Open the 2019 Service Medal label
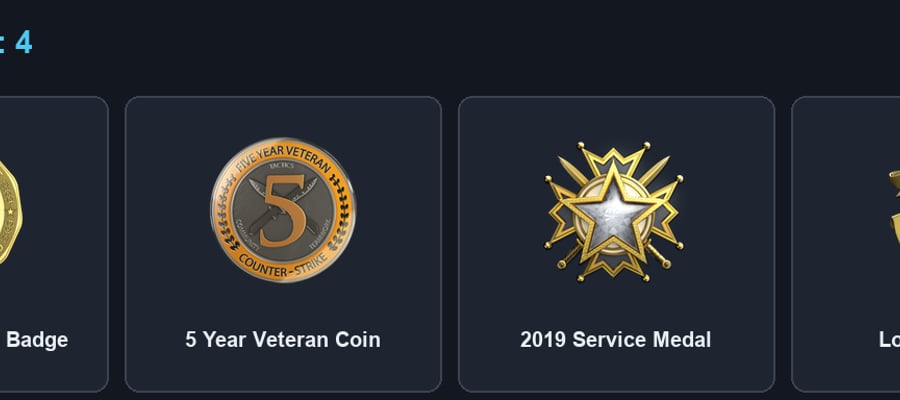 point(615,340)
